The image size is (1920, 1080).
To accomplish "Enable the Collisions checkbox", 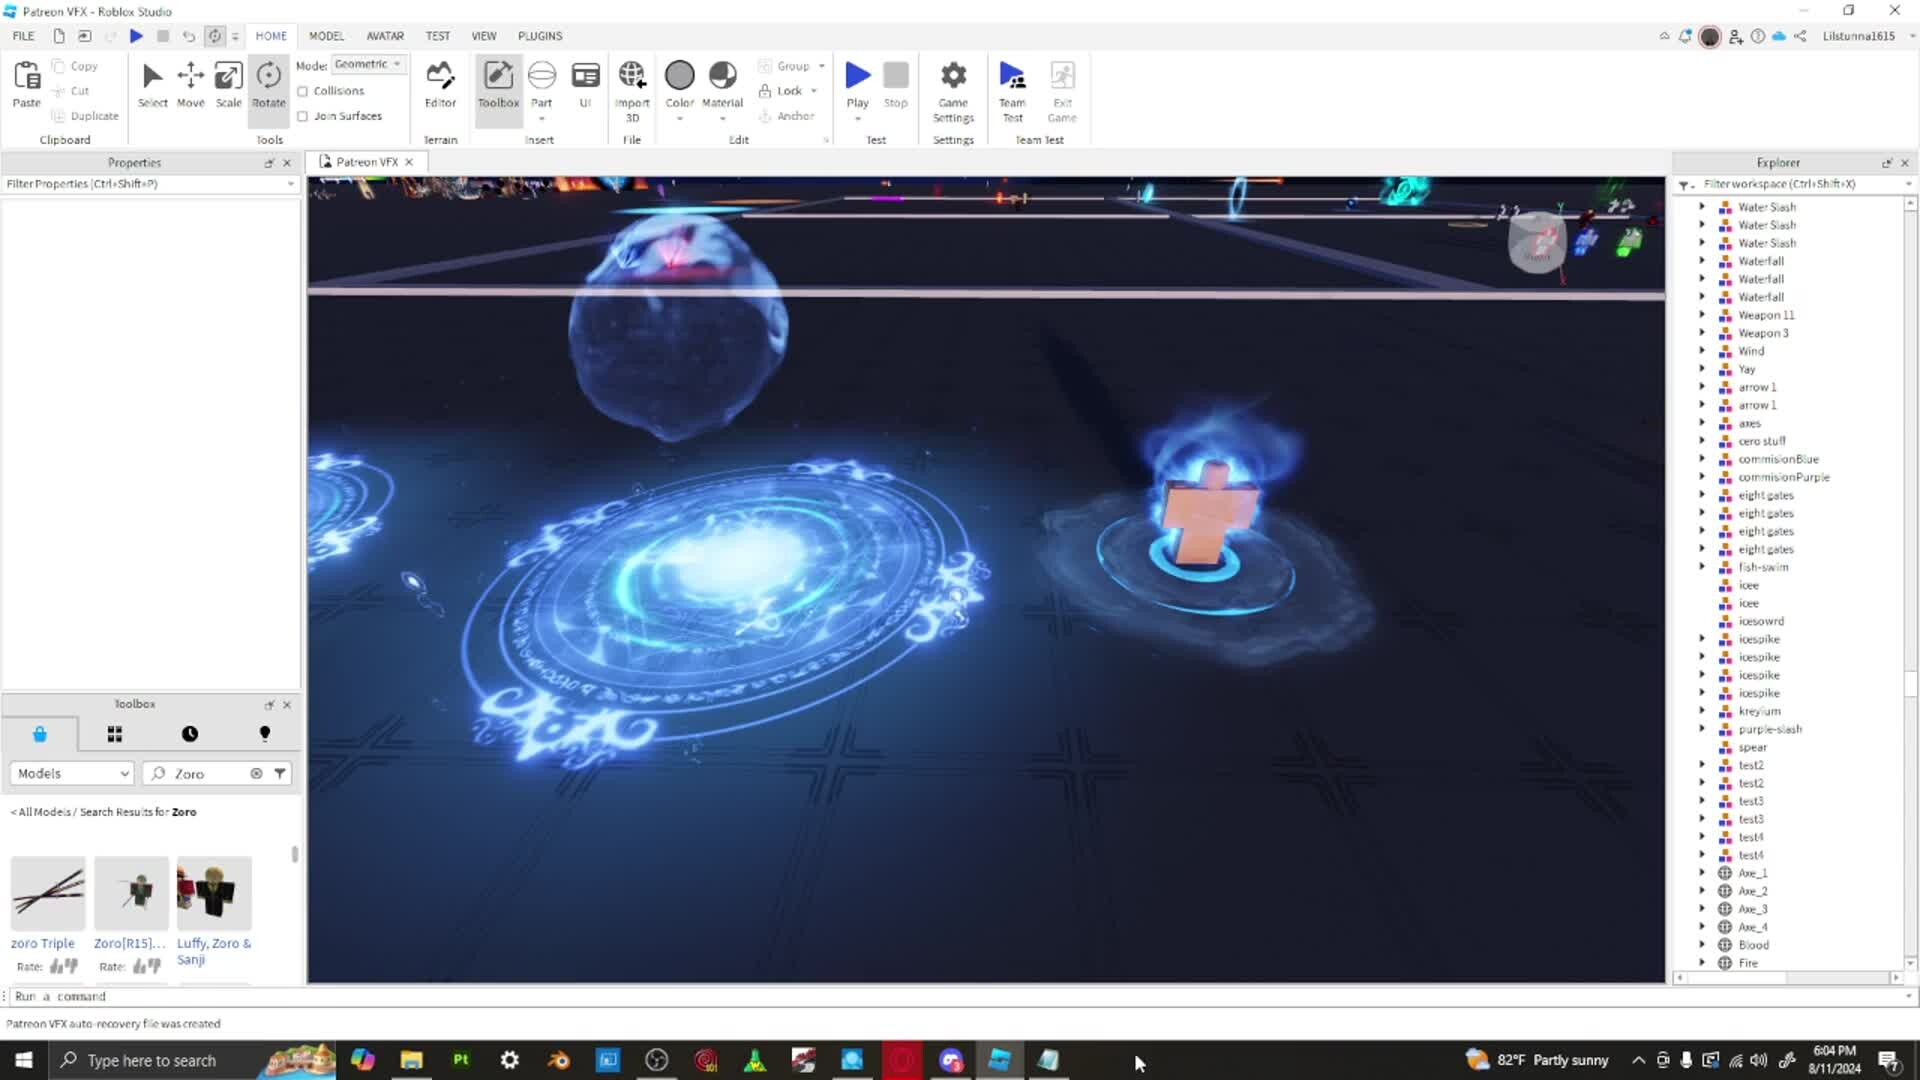I will 303,91.
